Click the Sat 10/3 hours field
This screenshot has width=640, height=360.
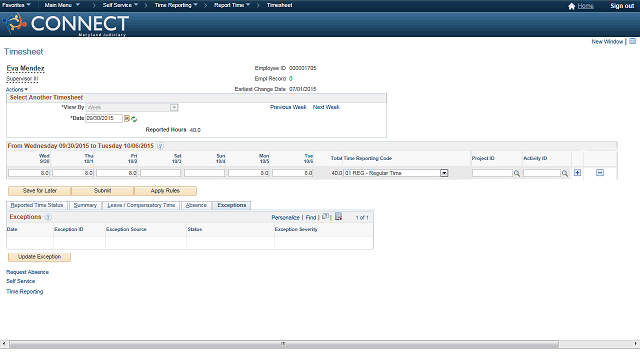coord(160,173)
